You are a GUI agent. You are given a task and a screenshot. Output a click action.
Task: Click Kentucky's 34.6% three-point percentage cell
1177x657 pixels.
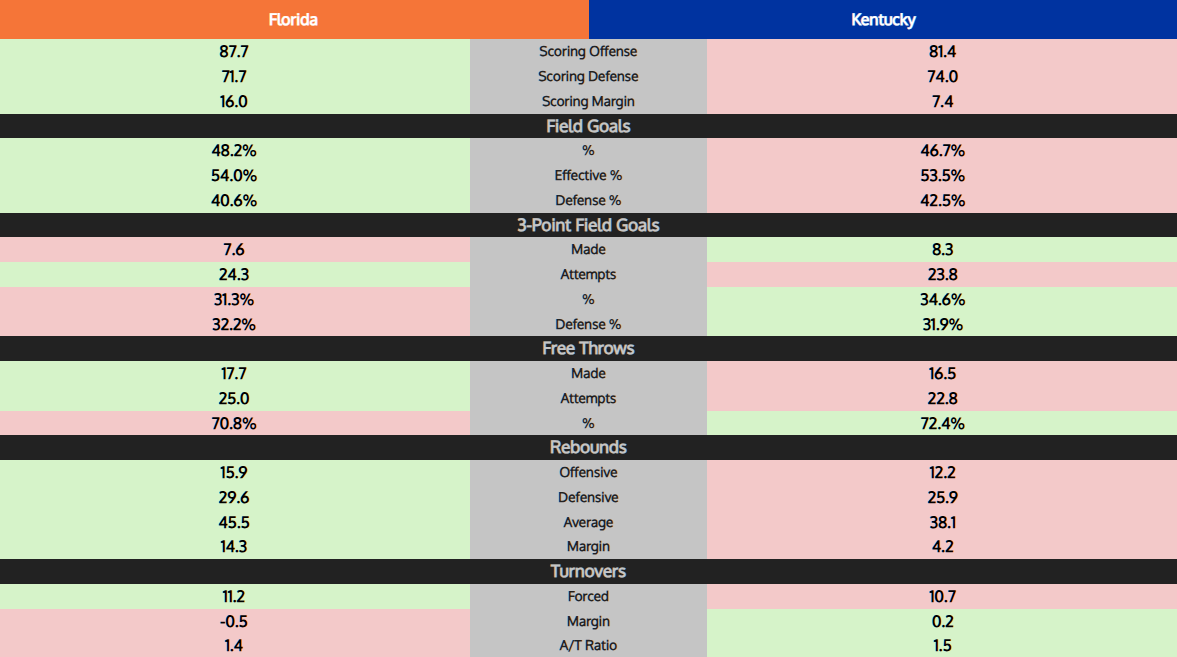(941, 299)
